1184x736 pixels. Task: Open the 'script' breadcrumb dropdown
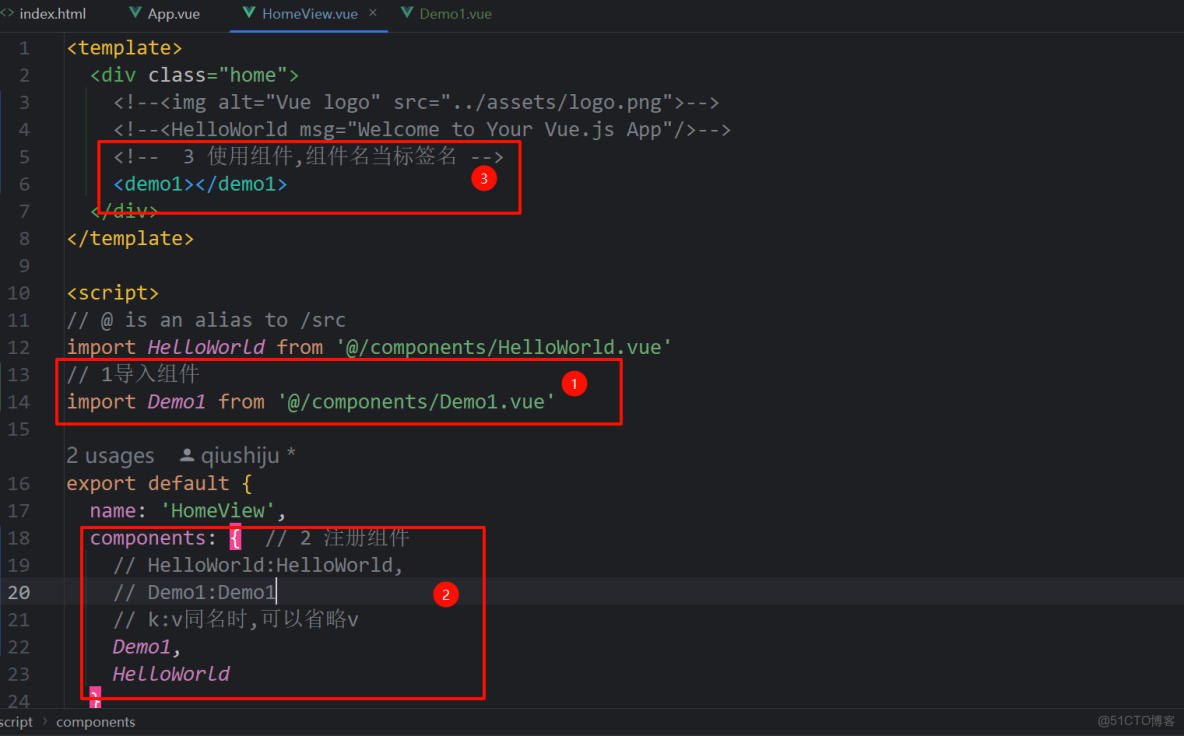(16, 721)
